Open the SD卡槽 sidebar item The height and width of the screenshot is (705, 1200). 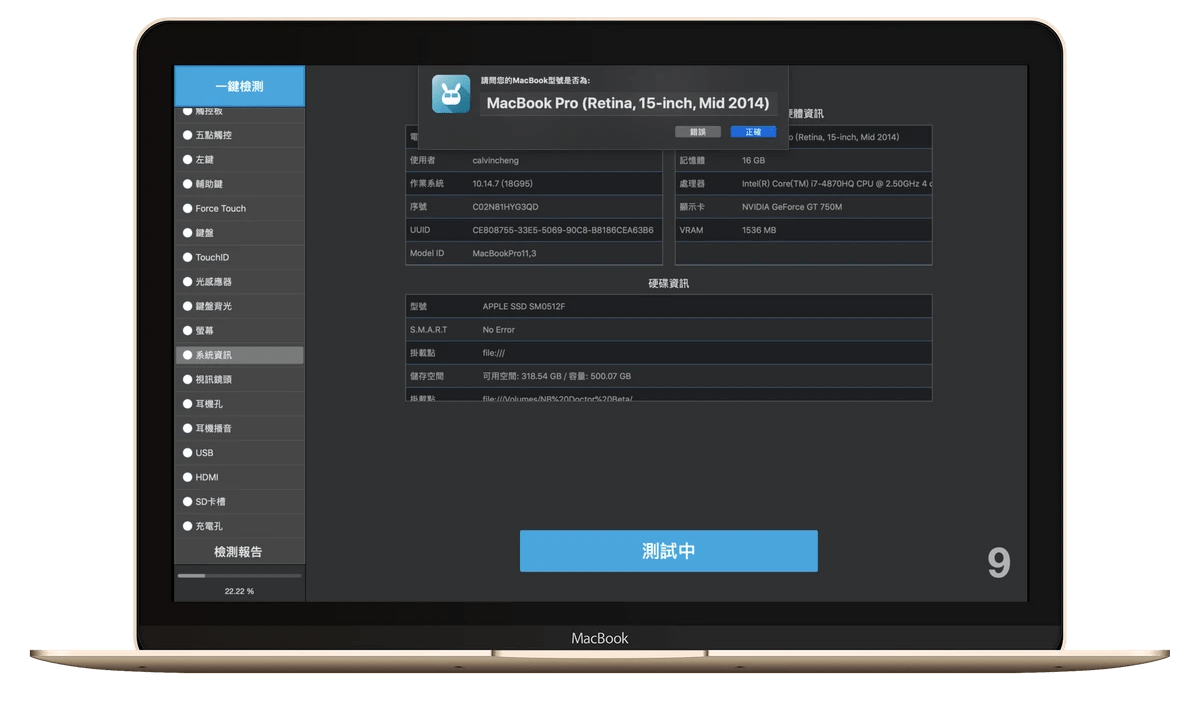tap(240, 501)
